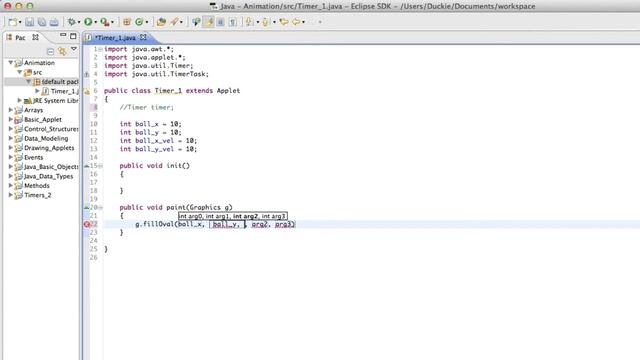Click the override marker on line 15
Image resolution: width=640 pixels, height=360 pixels.
[x=87, y=166]
